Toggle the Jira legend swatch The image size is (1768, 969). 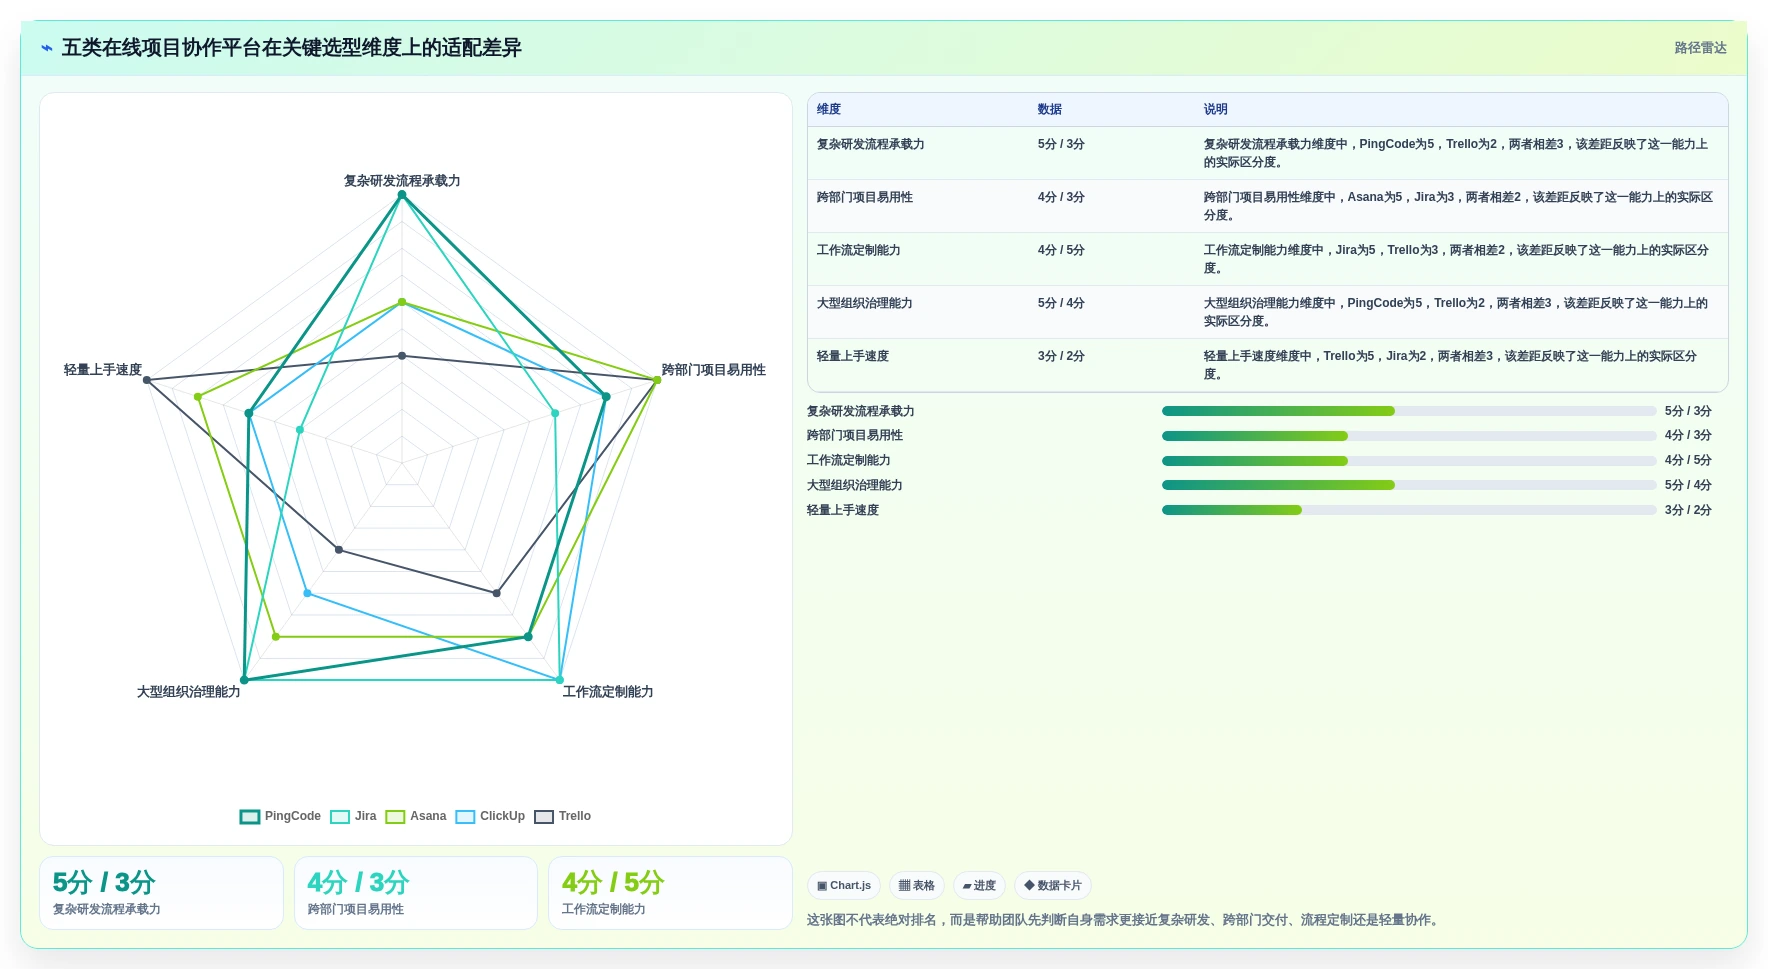coord(340,817)
